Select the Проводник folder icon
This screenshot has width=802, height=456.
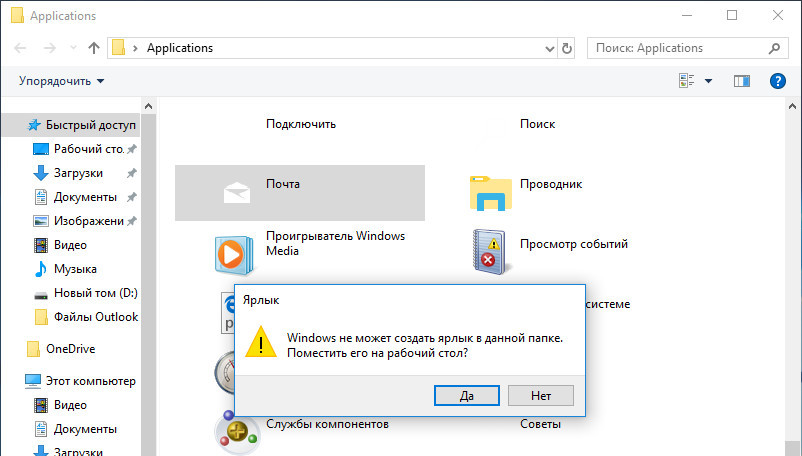(x=491, y=193)
